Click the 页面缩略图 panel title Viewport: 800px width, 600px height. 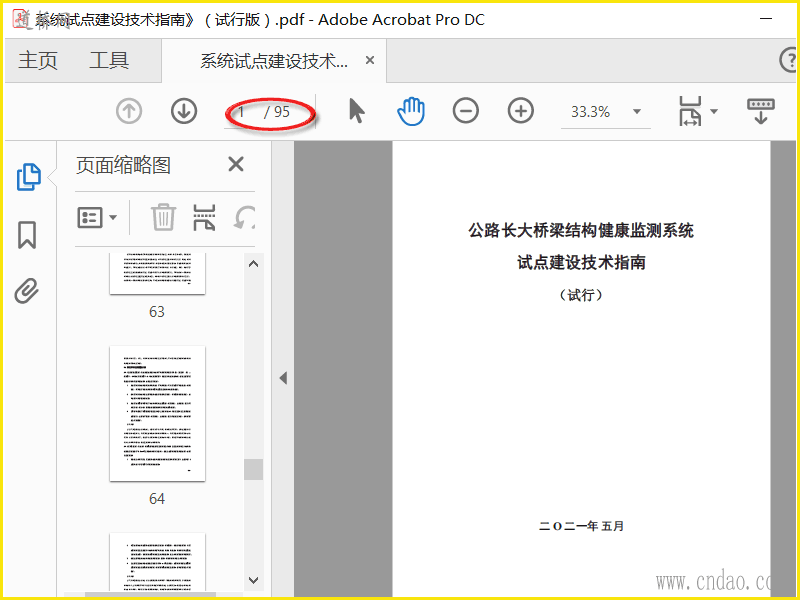pos(123,165)
